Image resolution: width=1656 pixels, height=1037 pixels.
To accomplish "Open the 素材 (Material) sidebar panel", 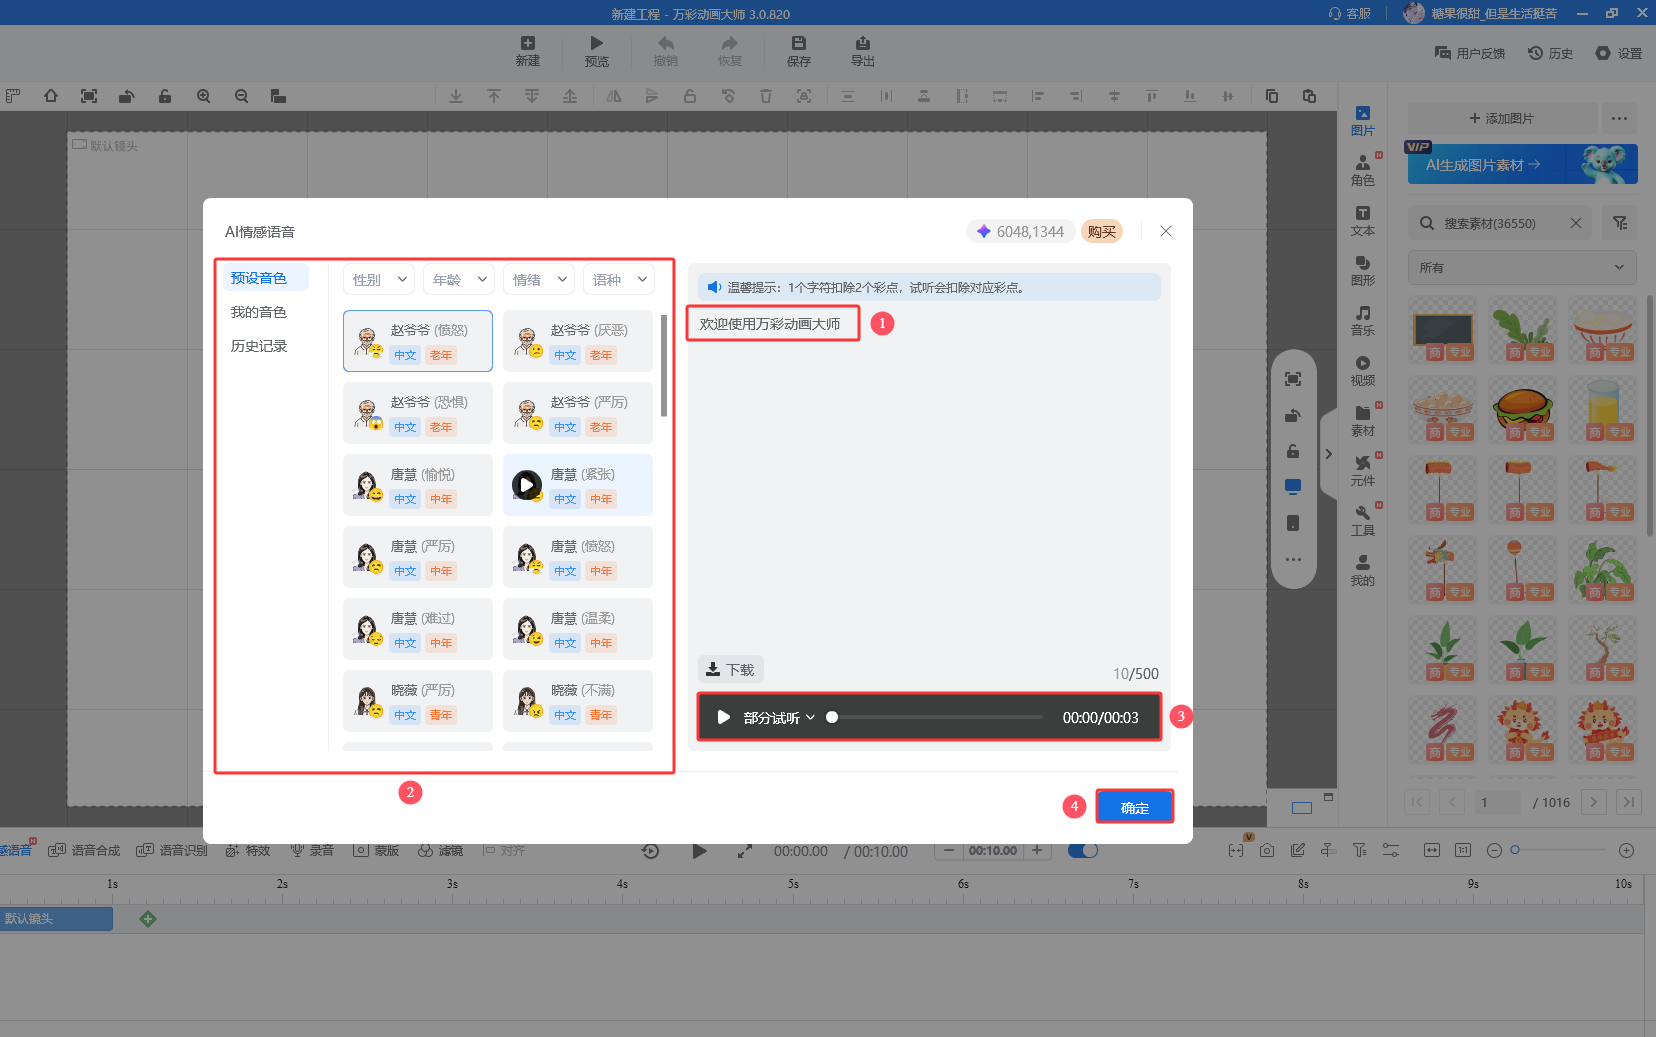I will (1362, 421).
